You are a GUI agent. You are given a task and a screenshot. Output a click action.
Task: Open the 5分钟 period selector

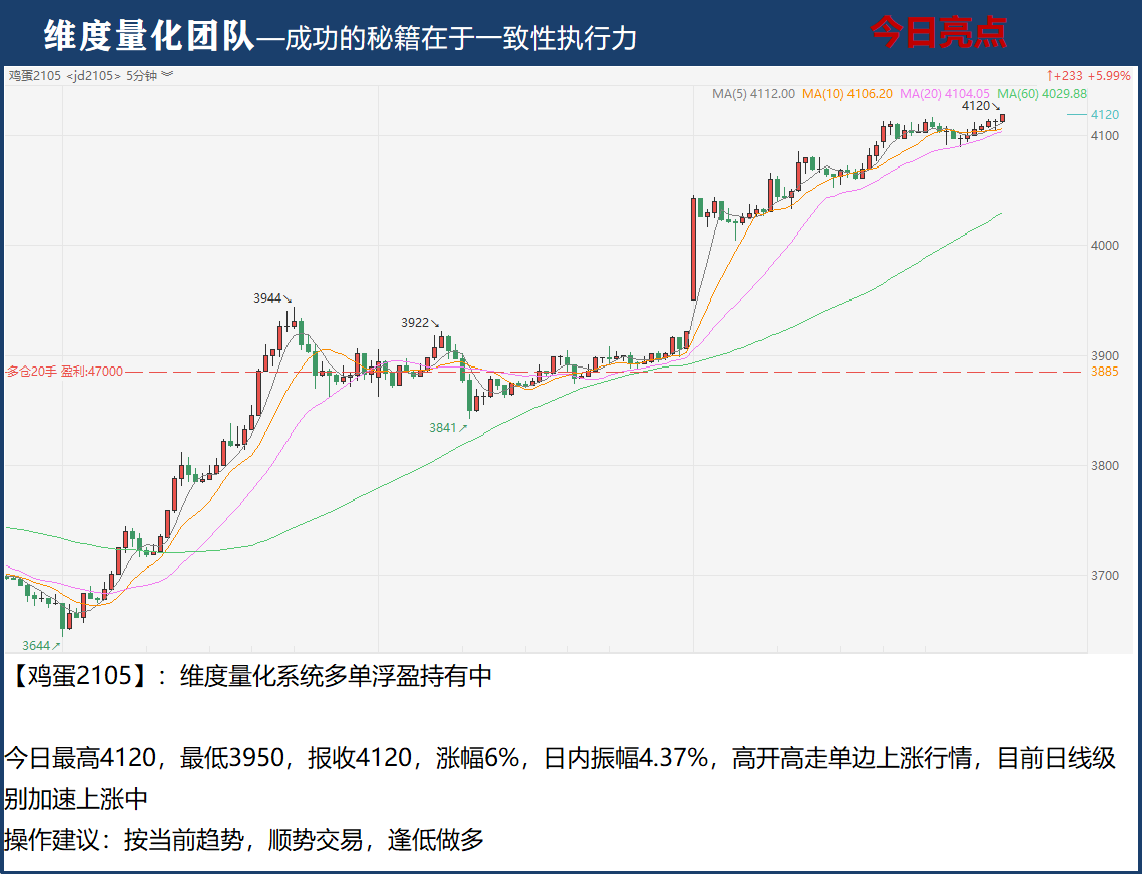coord(141,75)
